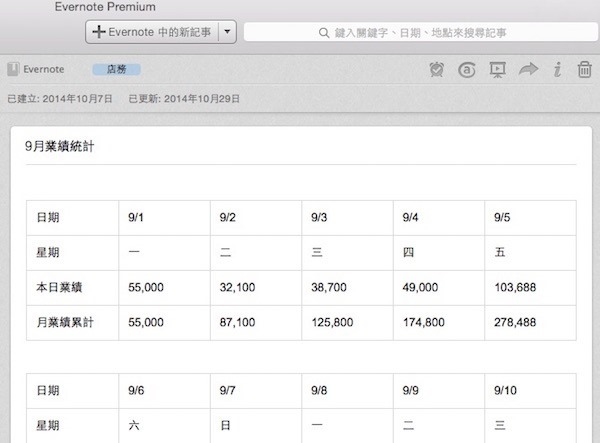Delete the note with the trash icon
This screenshot has width=600, height=443.
(x=584, y=70)
